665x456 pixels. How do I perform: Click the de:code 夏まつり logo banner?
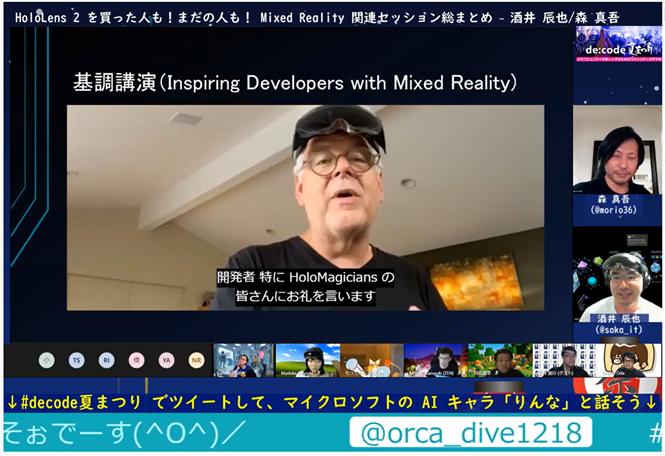pos(618,44)
